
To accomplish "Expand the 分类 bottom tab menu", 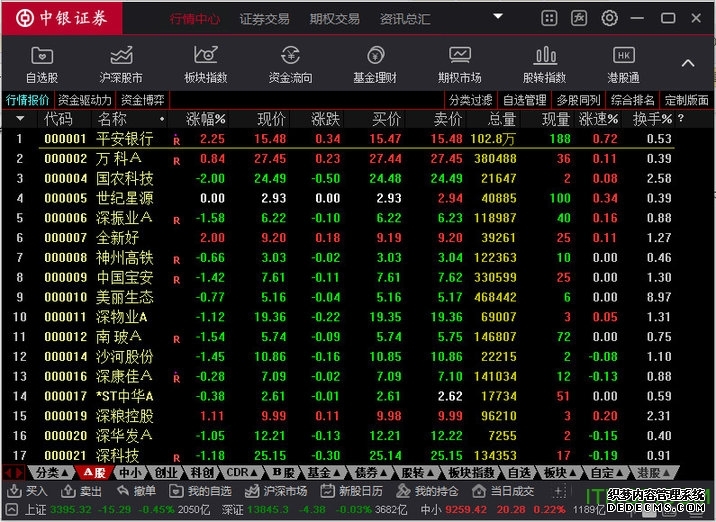I will tap(53, 473).
